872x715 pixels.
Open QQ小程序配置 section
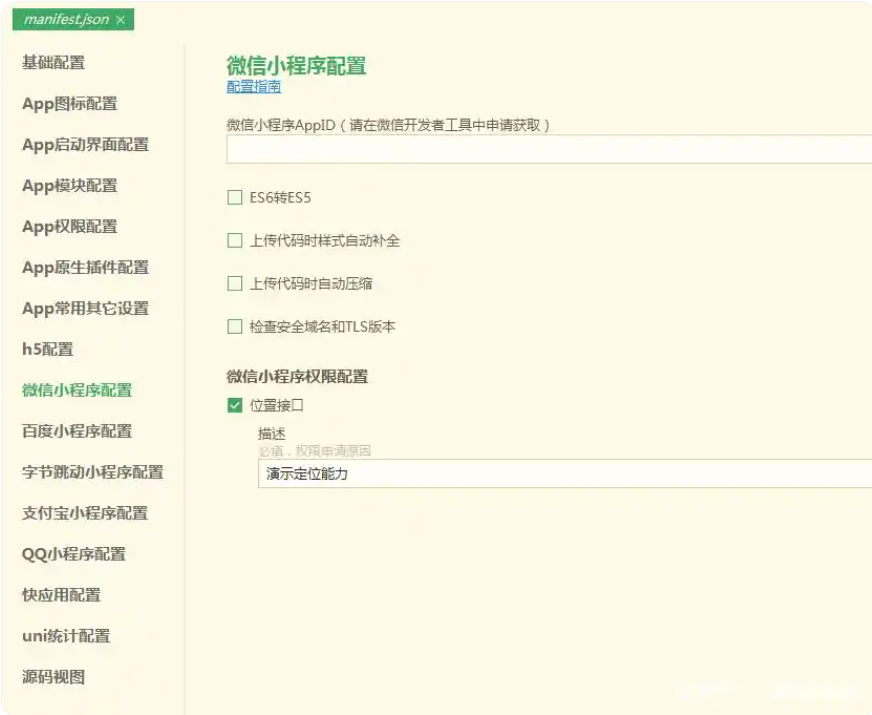click(x=74, y=554)
